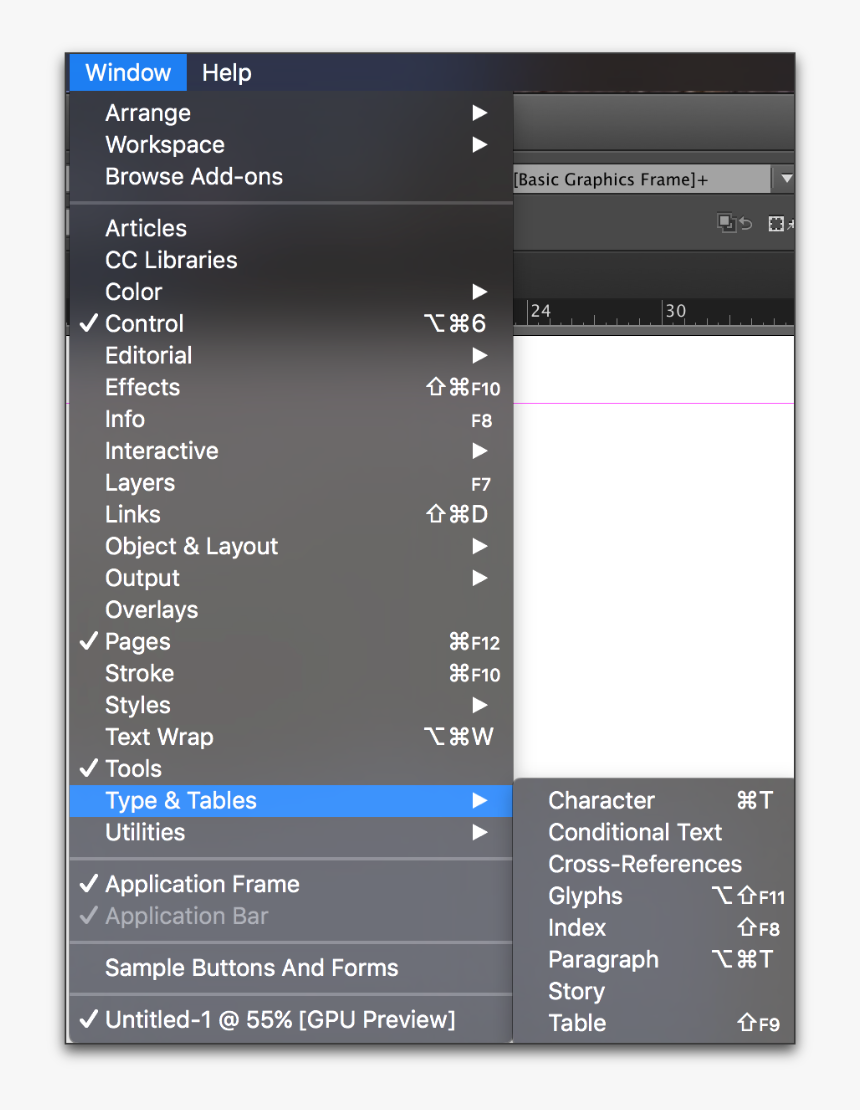860x1110 pixels.
Task: Toggle the Tools panel checkmark
Action: 291,769
